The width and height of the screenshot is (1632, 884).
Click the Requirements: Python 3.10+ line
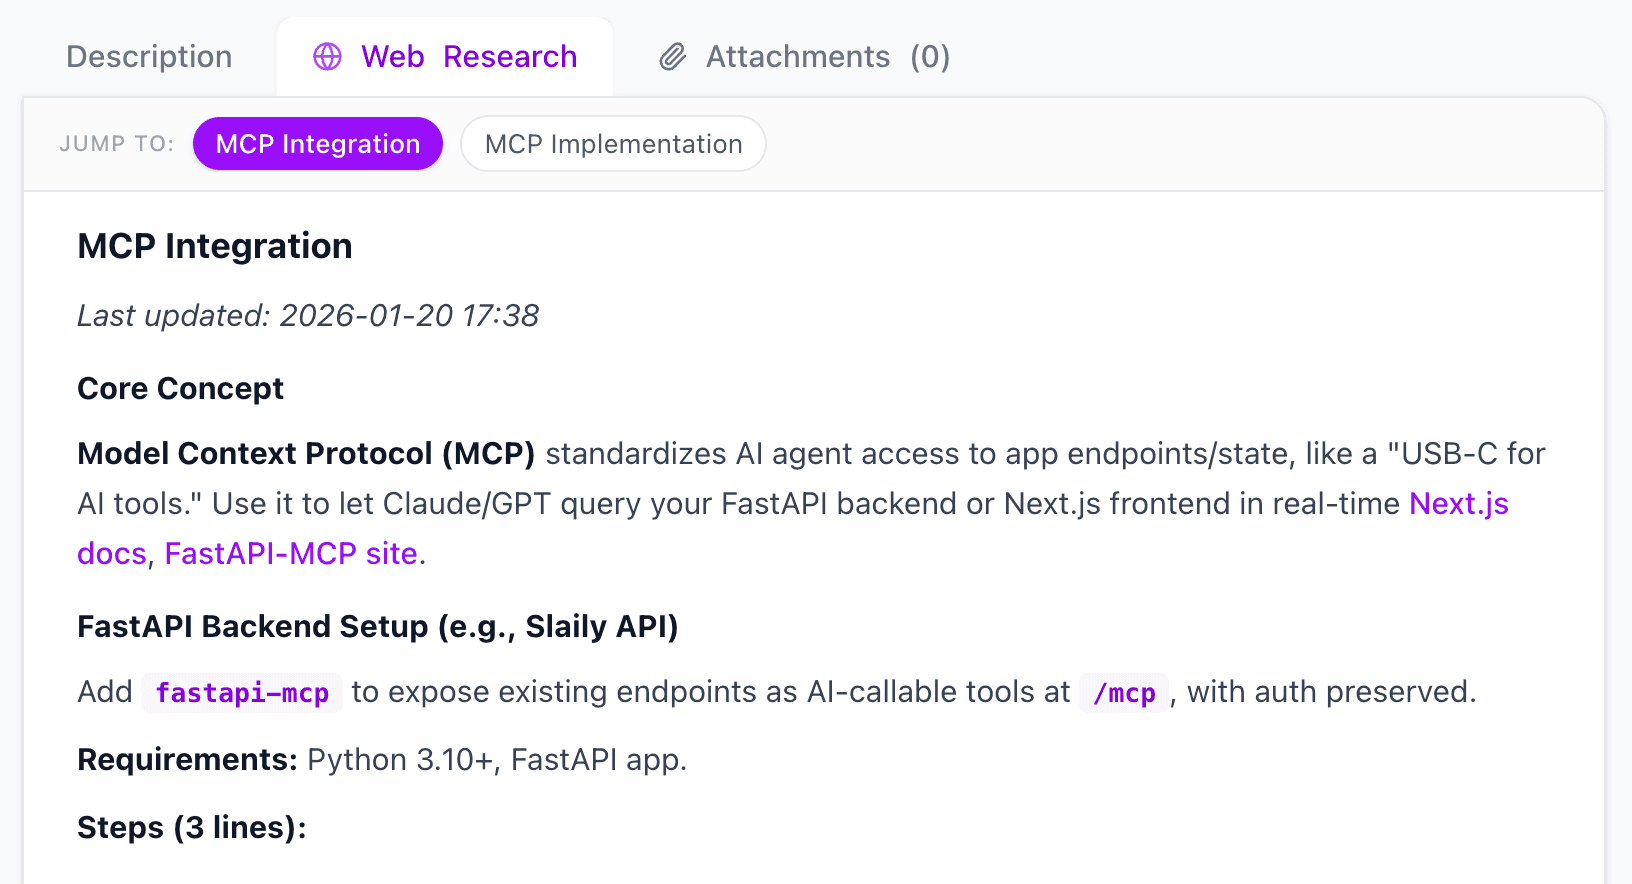click(382, 760)
